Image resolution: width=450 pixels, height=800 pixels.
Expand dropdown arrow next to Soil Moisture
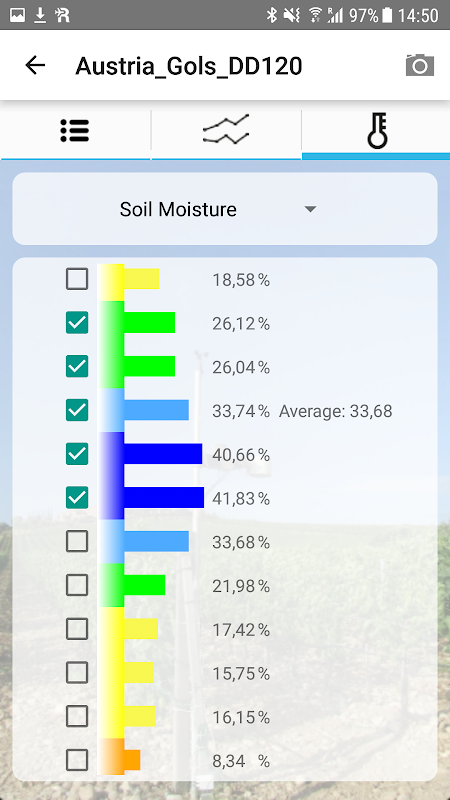tap(310, 209)
